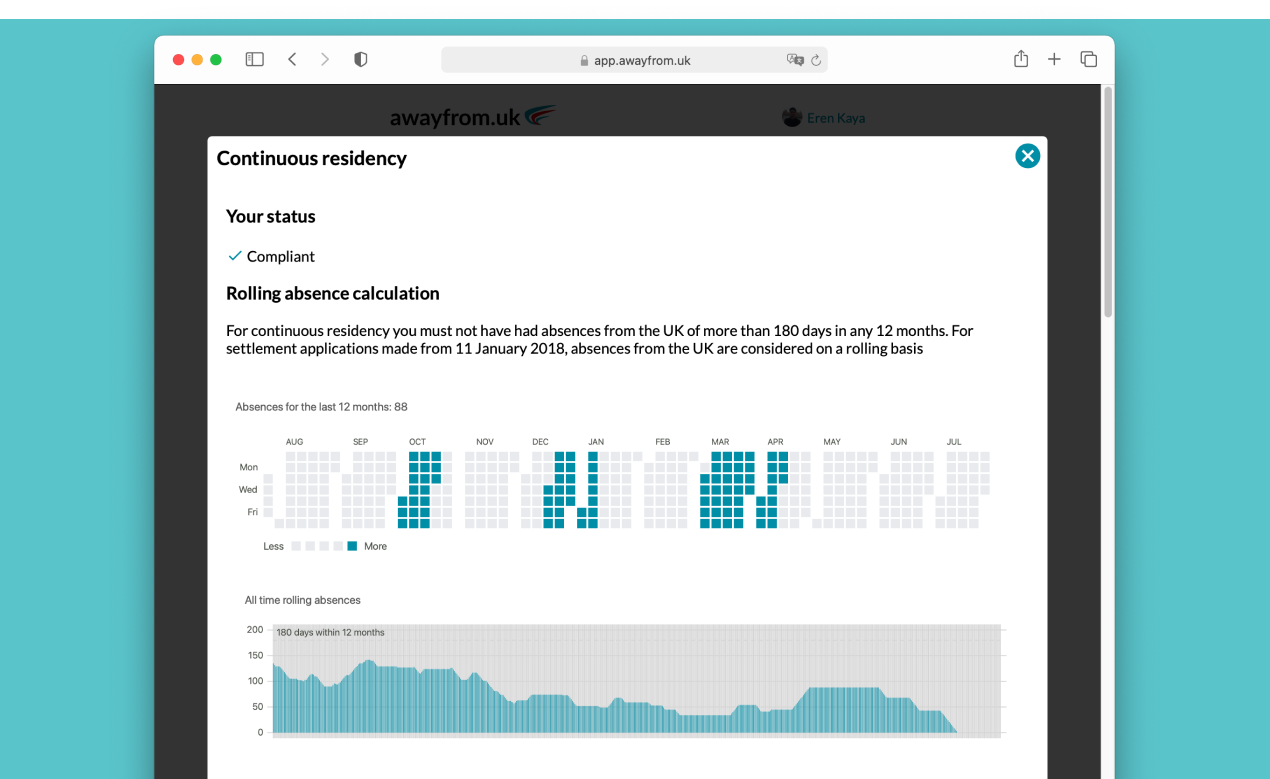Click the Eren Kaya avatar icon

pyautogui.click(x=792, y=118)
